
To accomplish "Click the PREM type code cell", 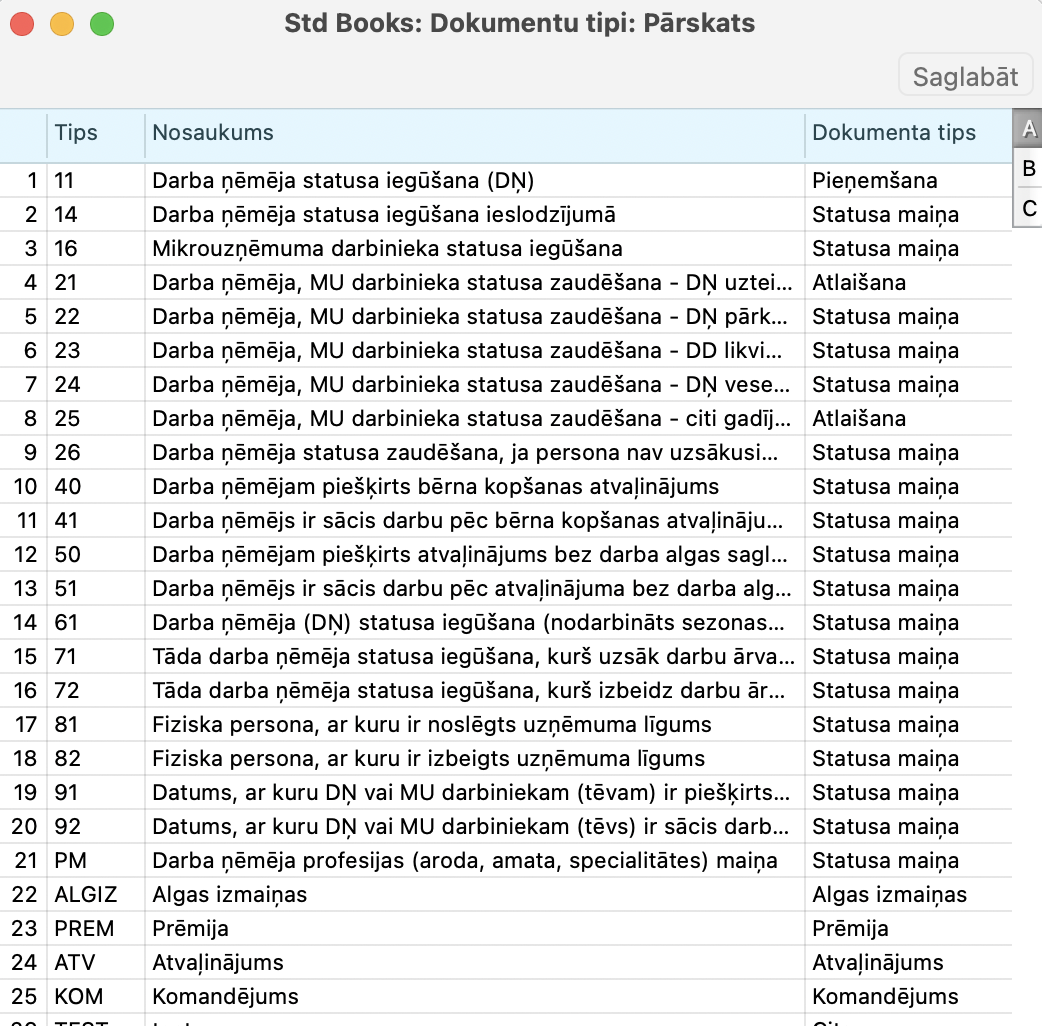I will click(x=84, y=929).
